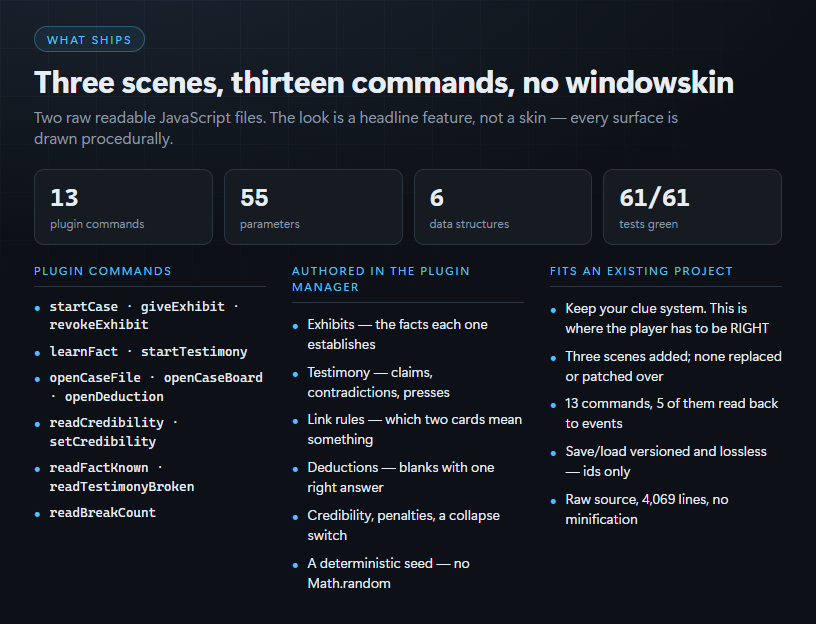Select the '61/61 tests green' stat card
Viewport: 816px width, 624px height.
tap(692, 207)
